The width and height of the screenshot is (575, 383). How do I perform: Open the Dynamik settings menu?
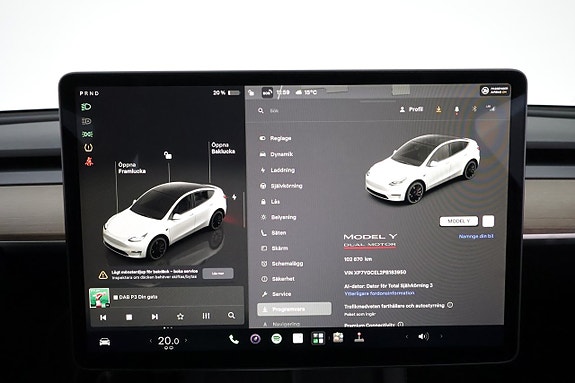pyautogui.click(x=276, y=154)
